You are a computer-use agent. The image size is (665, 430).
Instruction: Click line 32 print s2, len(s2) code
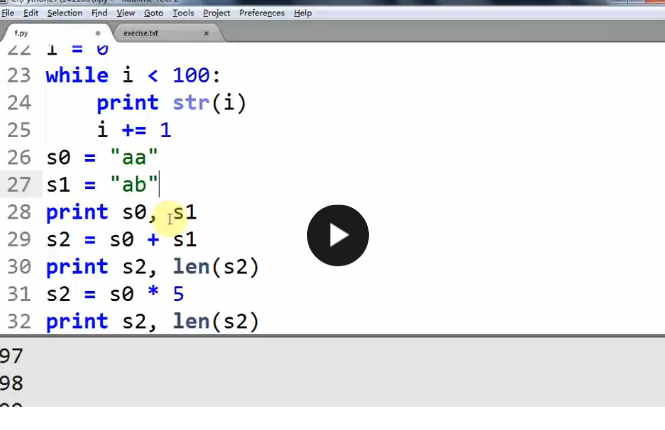[152, 321]
